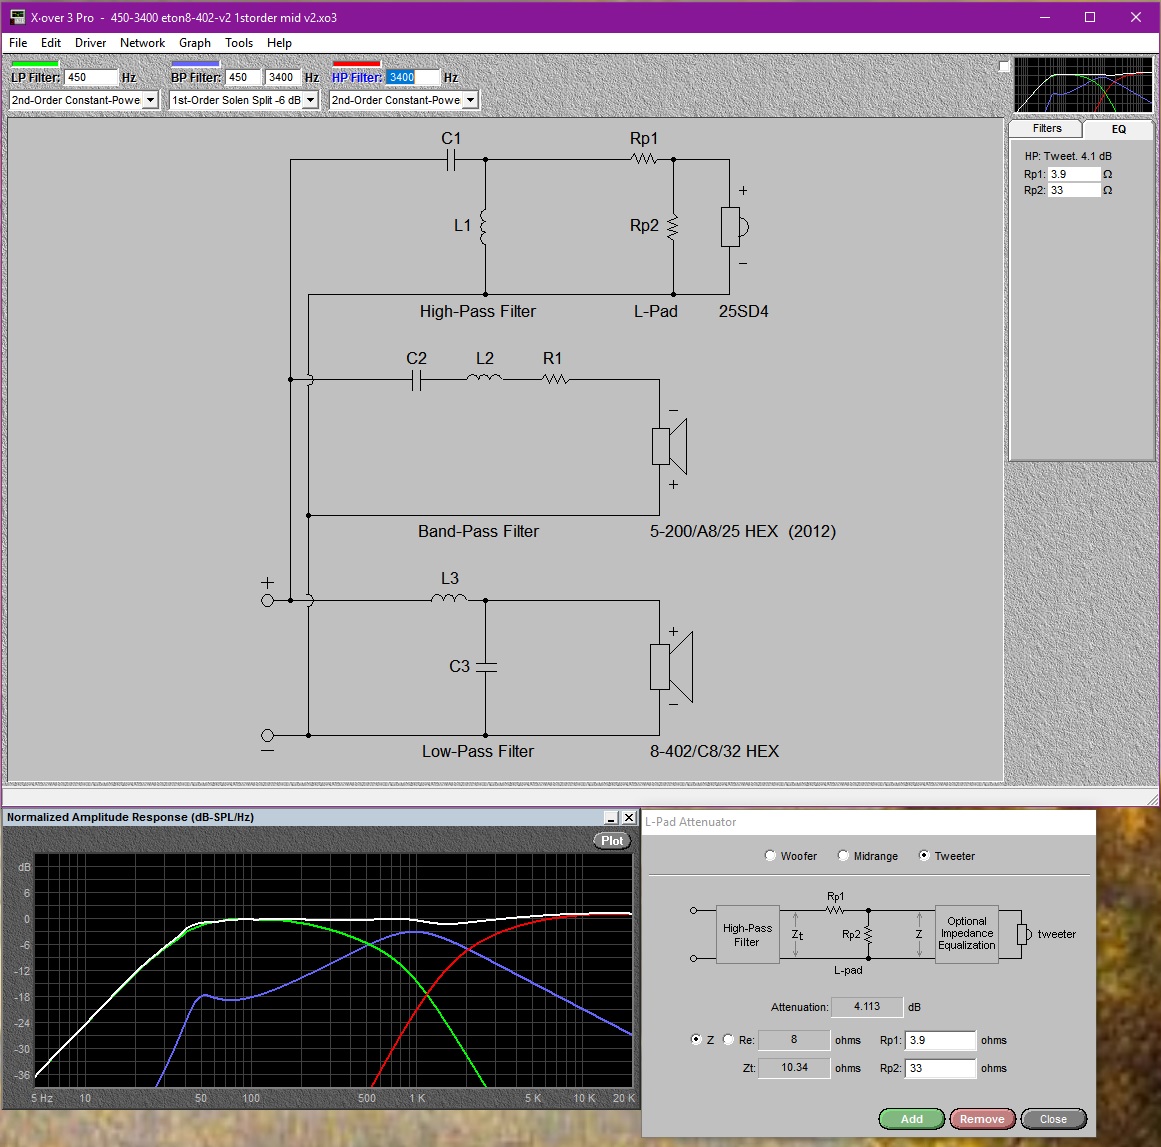Image resolution: width=1161 pixels, height=1147 pixels.
Task: Click the Low-Pass Filter label in schematic
Action: (478, 751)
